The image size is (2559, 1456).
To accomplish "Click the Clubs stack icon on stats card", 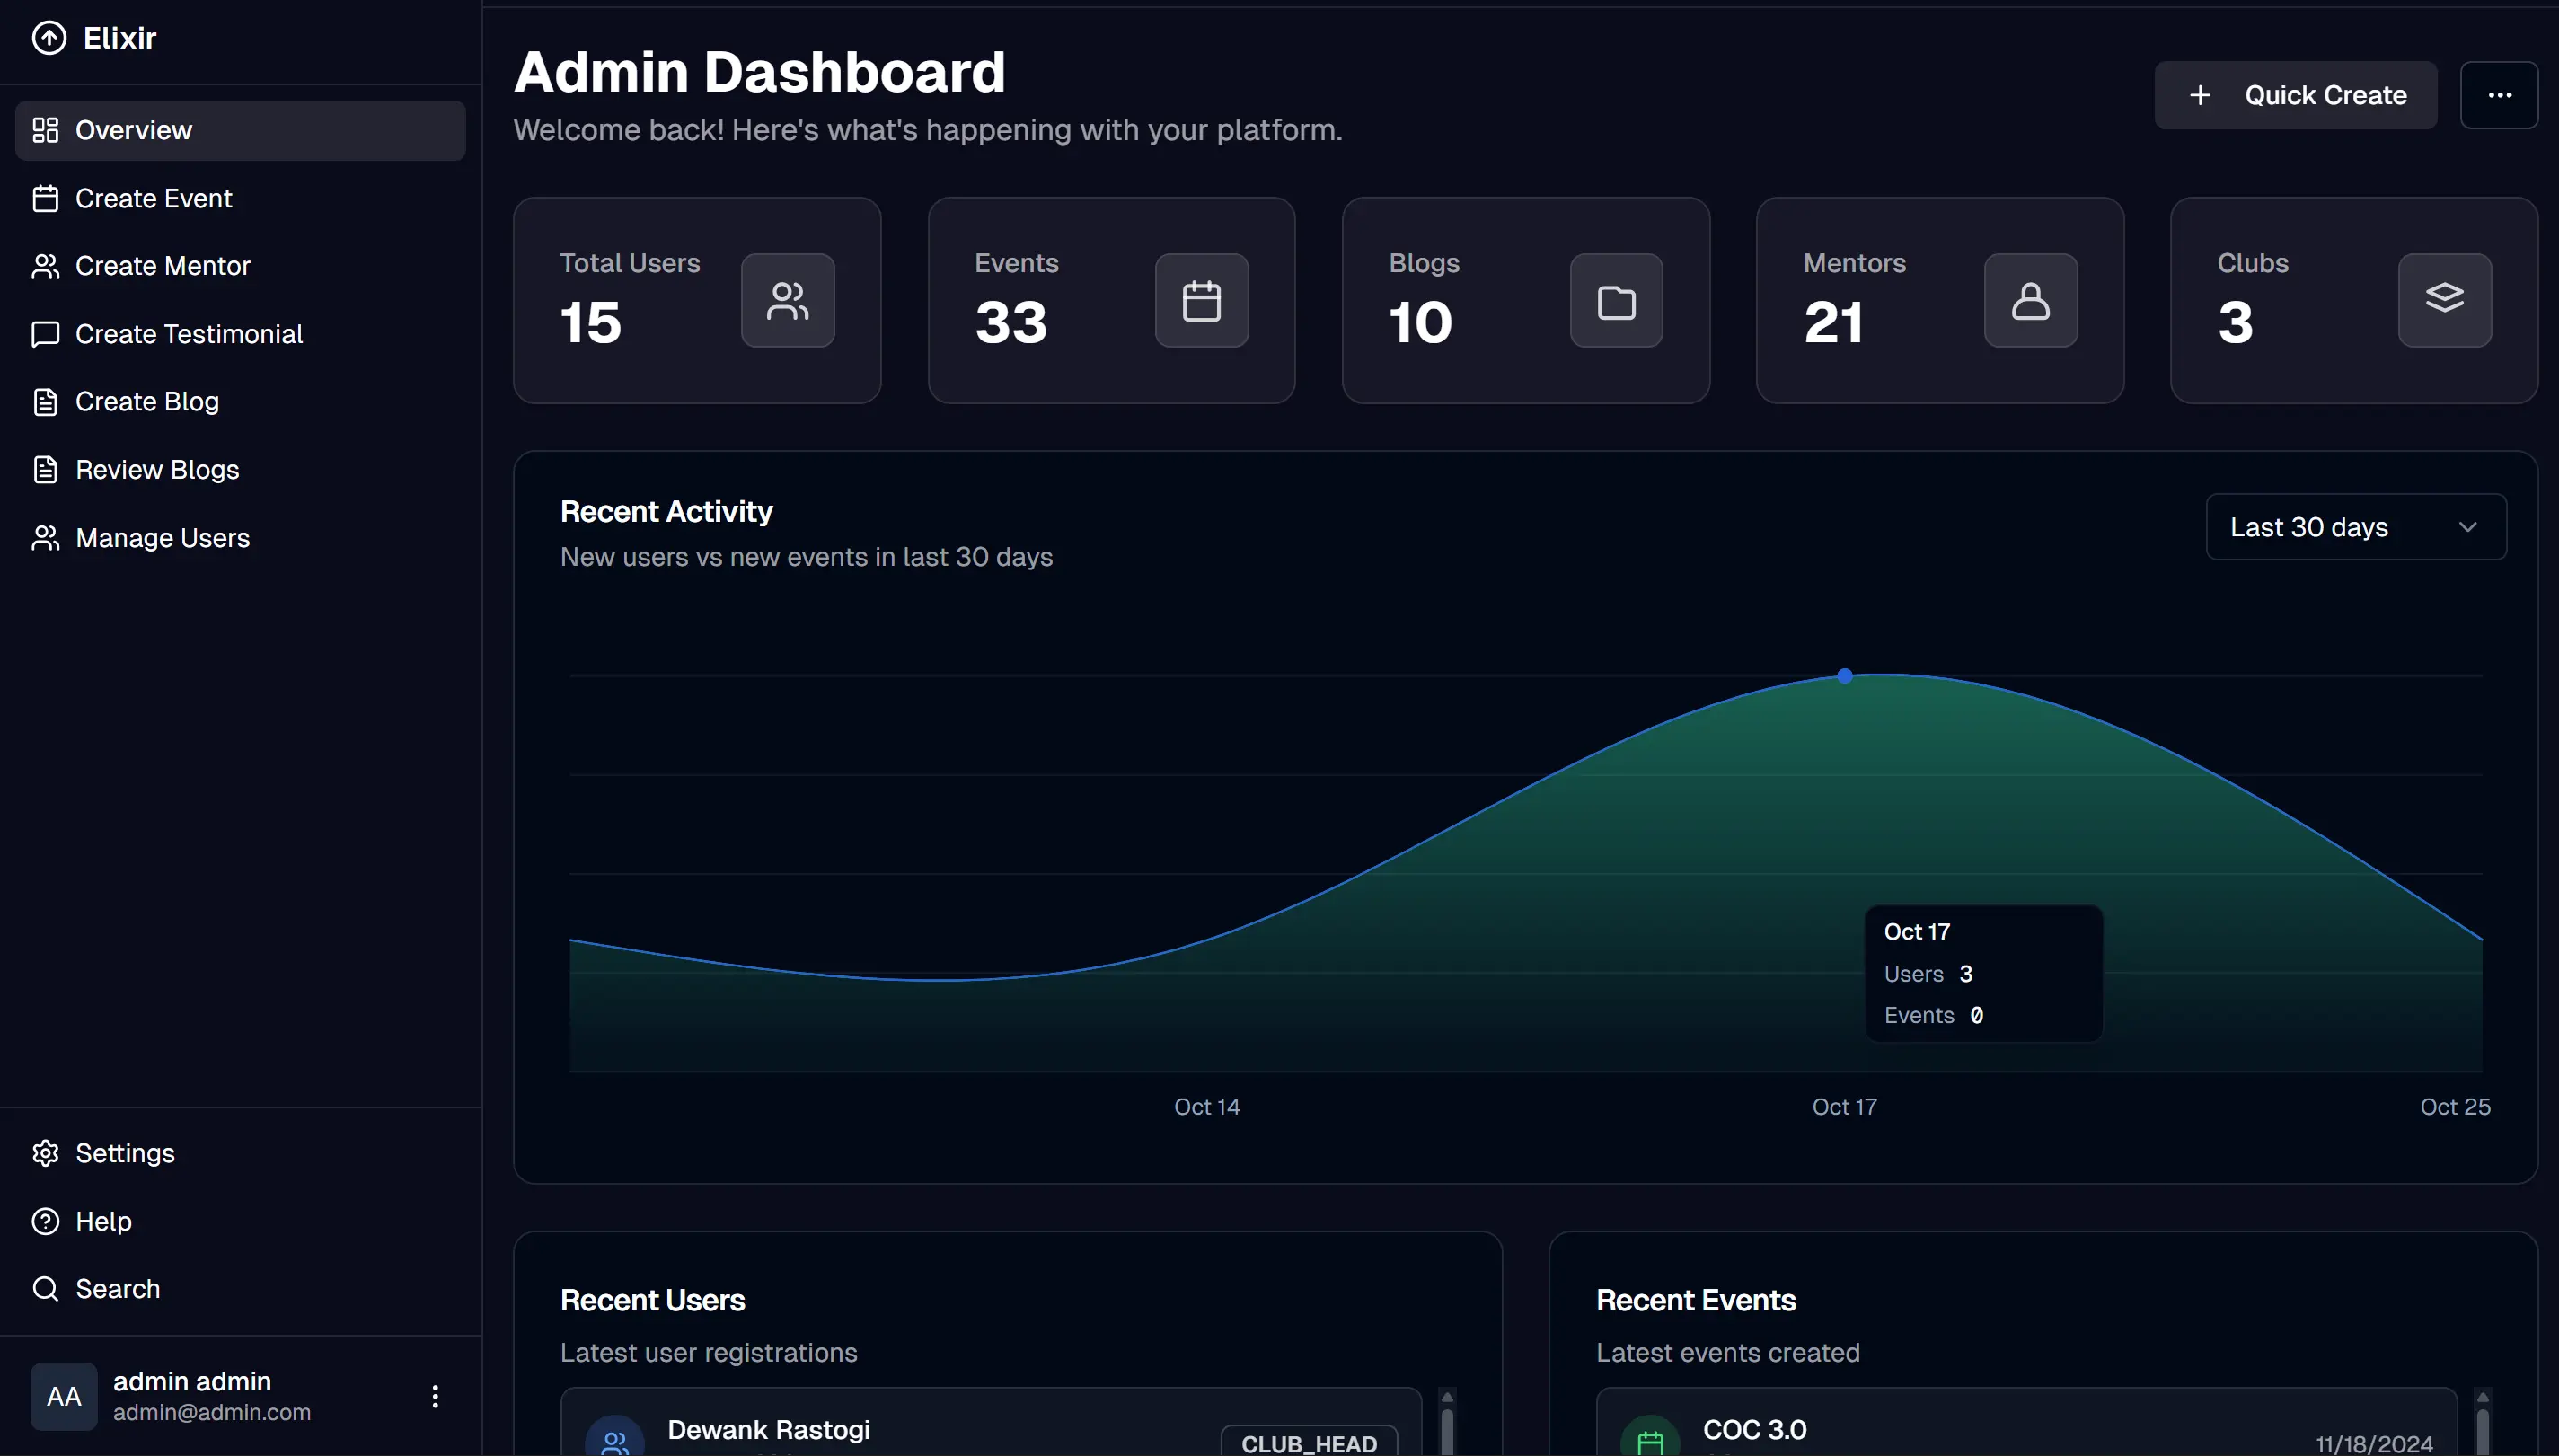I will click(2443, 299).
